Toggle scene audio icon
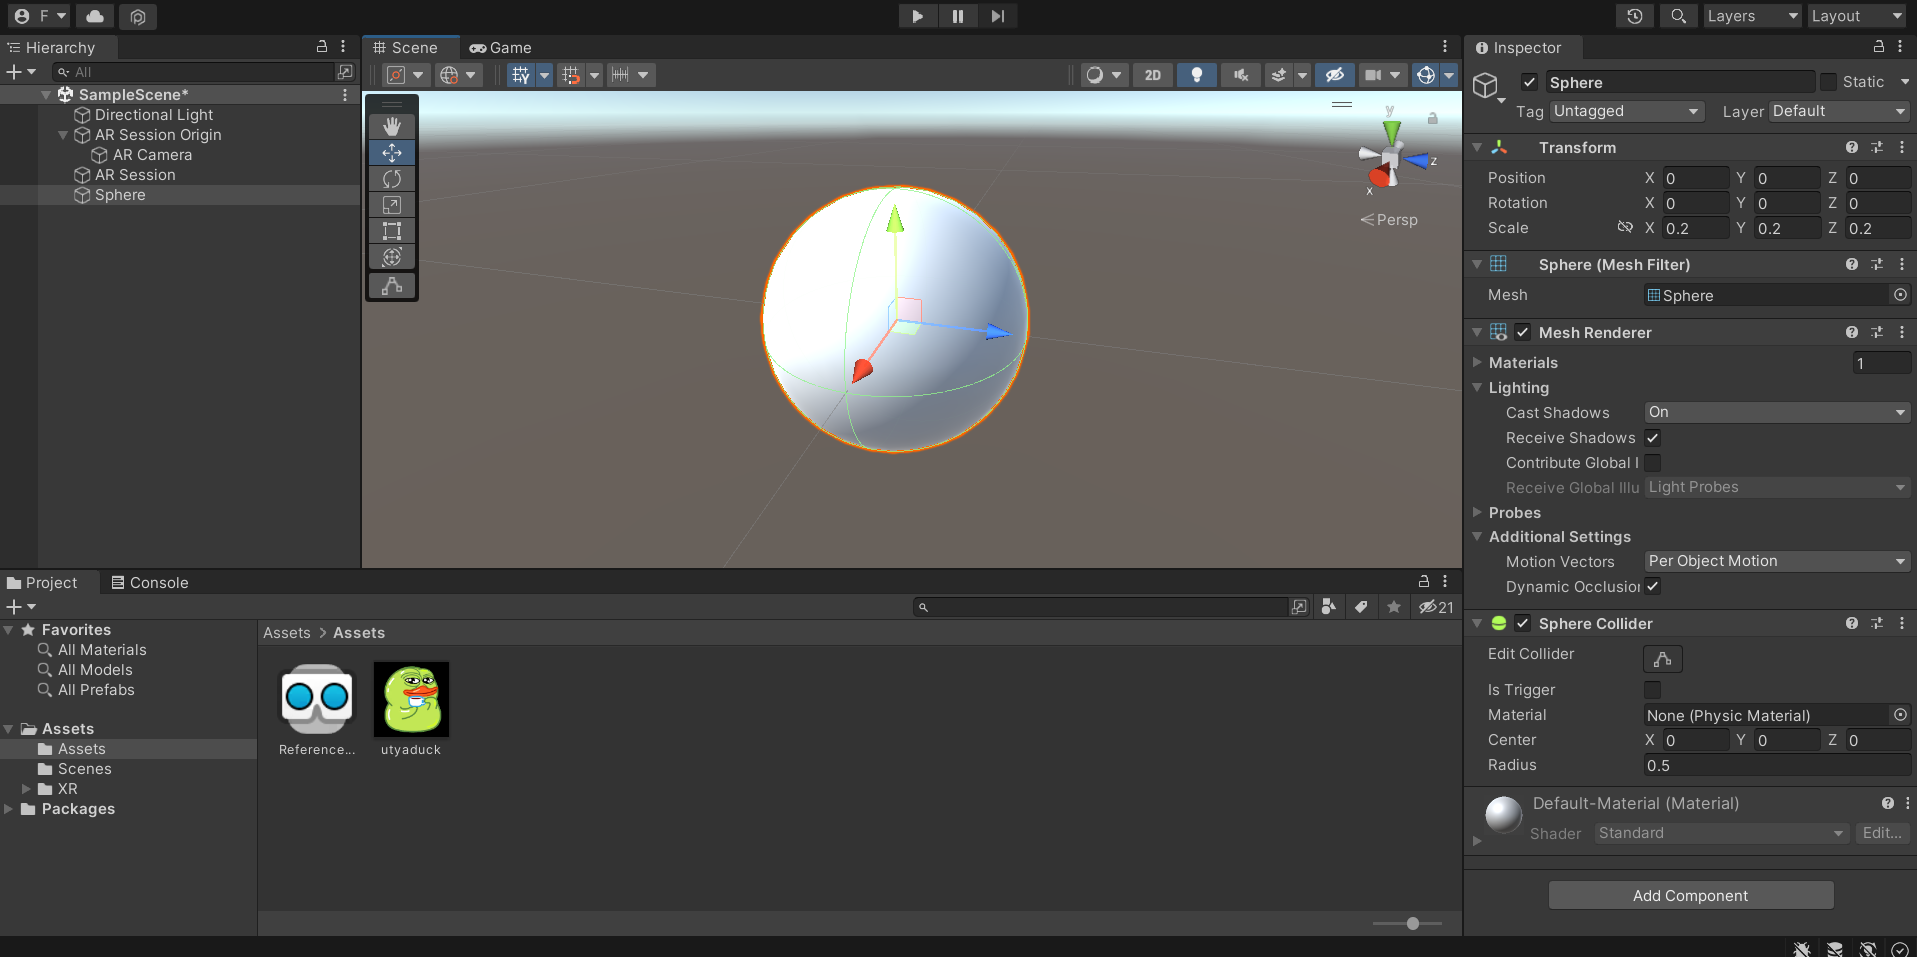The image size is (1917, 957). pos(1241,75)
